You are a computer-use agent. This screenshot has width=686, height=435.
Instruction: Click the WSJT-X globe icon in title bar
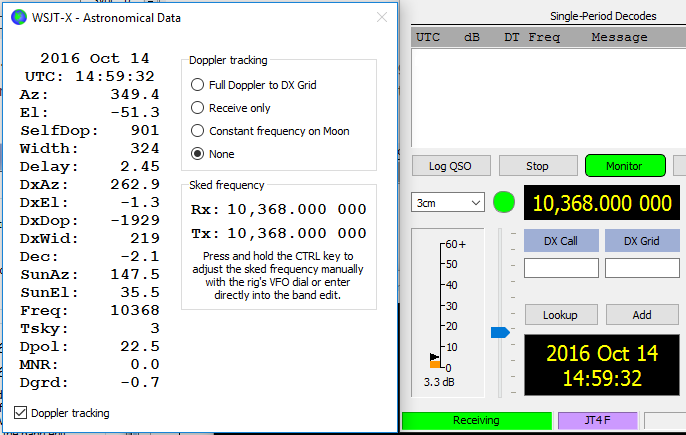[x=17, y=16]
